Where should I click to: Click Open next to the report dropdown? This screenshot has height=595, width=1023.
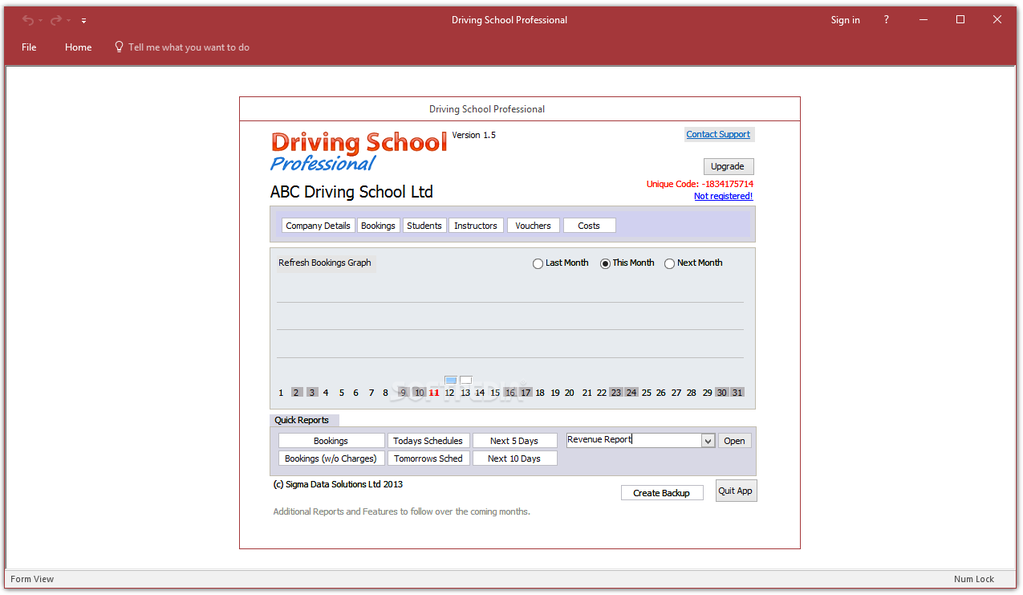click(734, 441)
